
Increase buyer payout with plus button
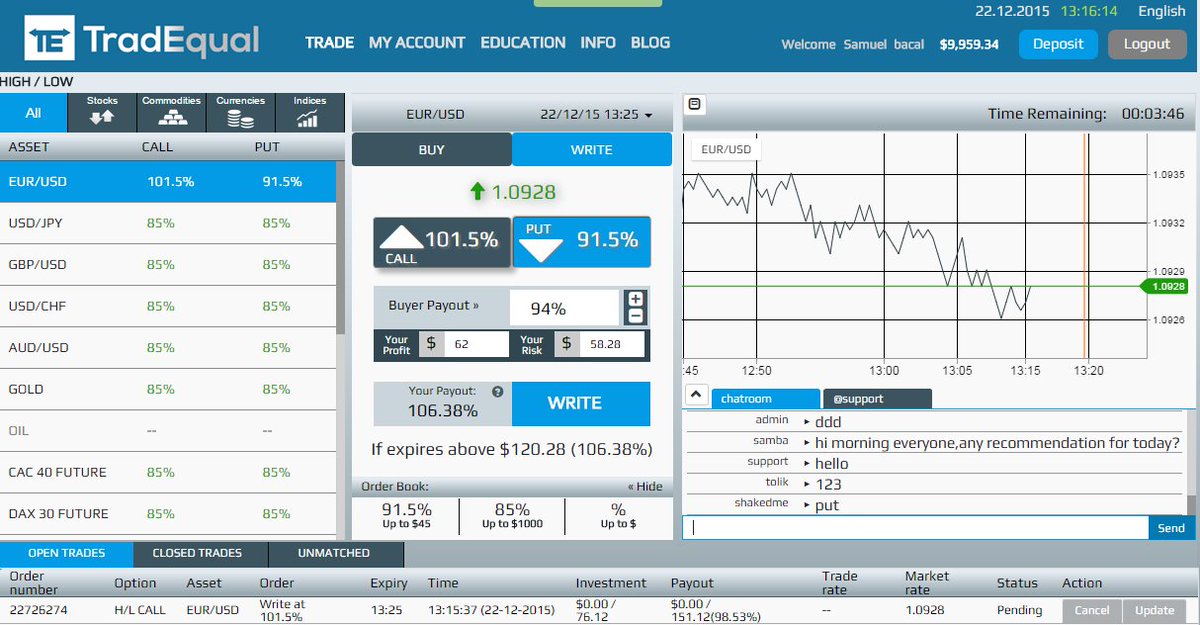pos(635,299)
